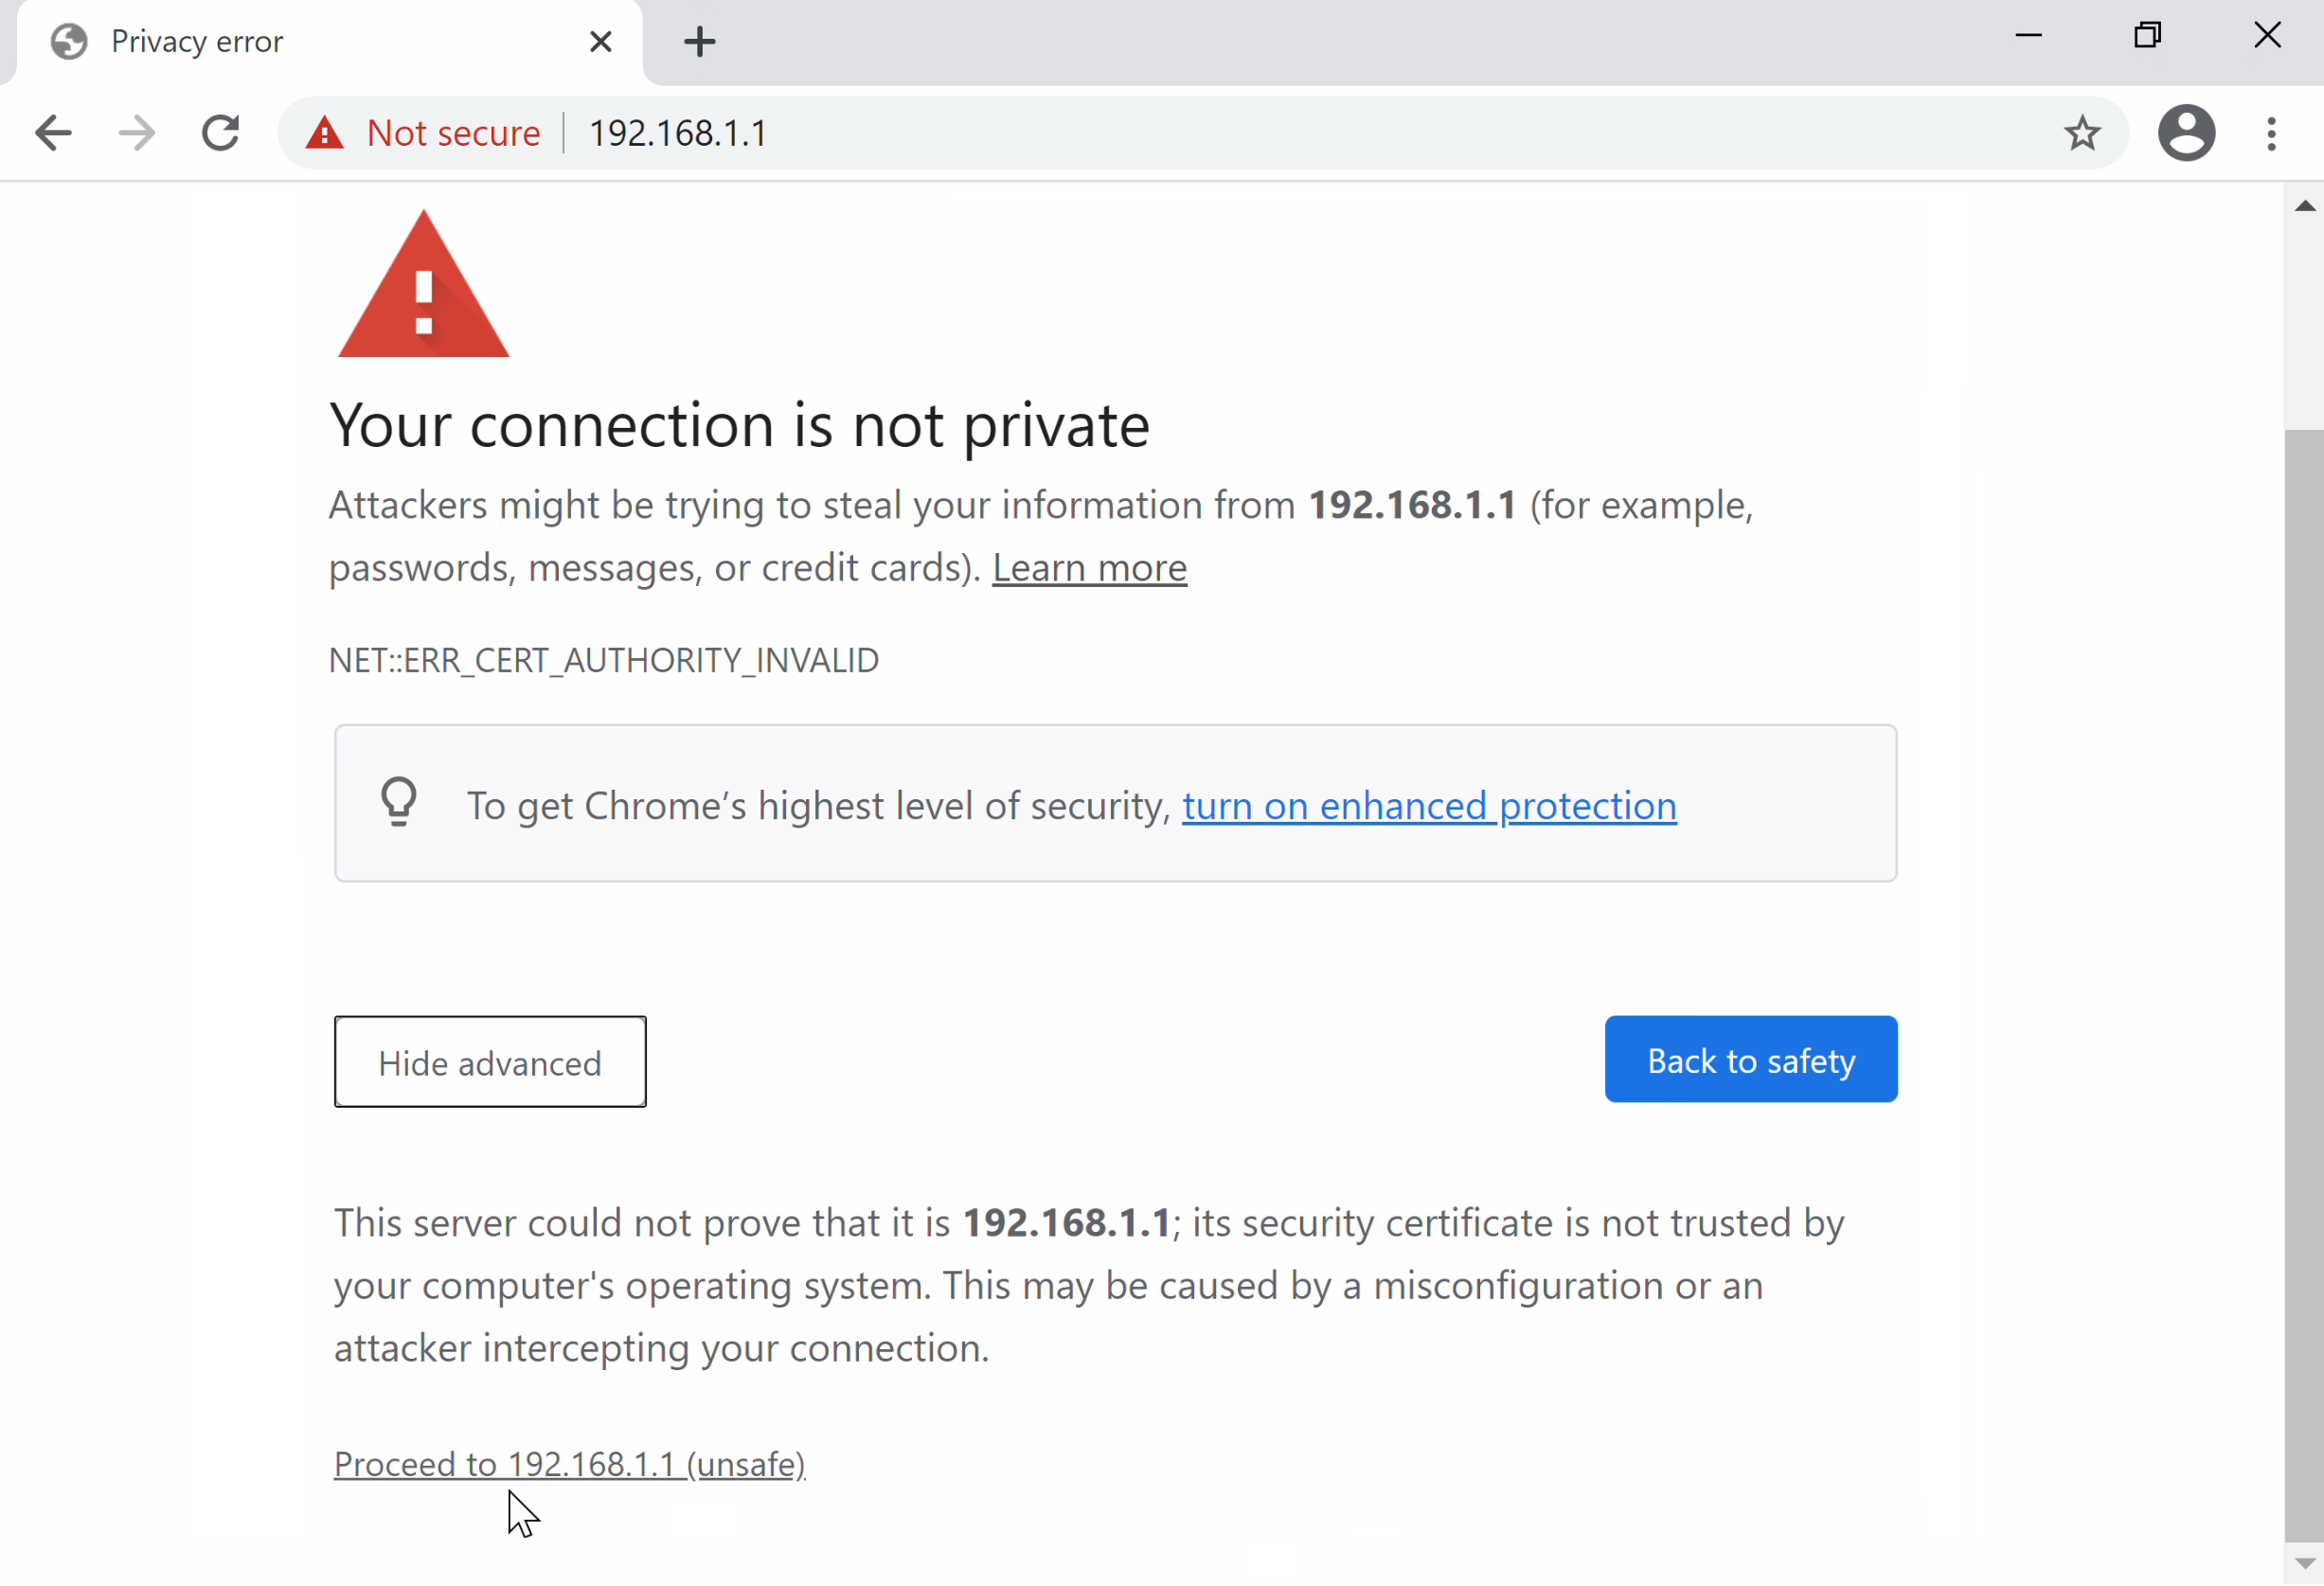2324x1586 pixels.
Task: Click the forward navigation arrow
Action: click(137, 133)
